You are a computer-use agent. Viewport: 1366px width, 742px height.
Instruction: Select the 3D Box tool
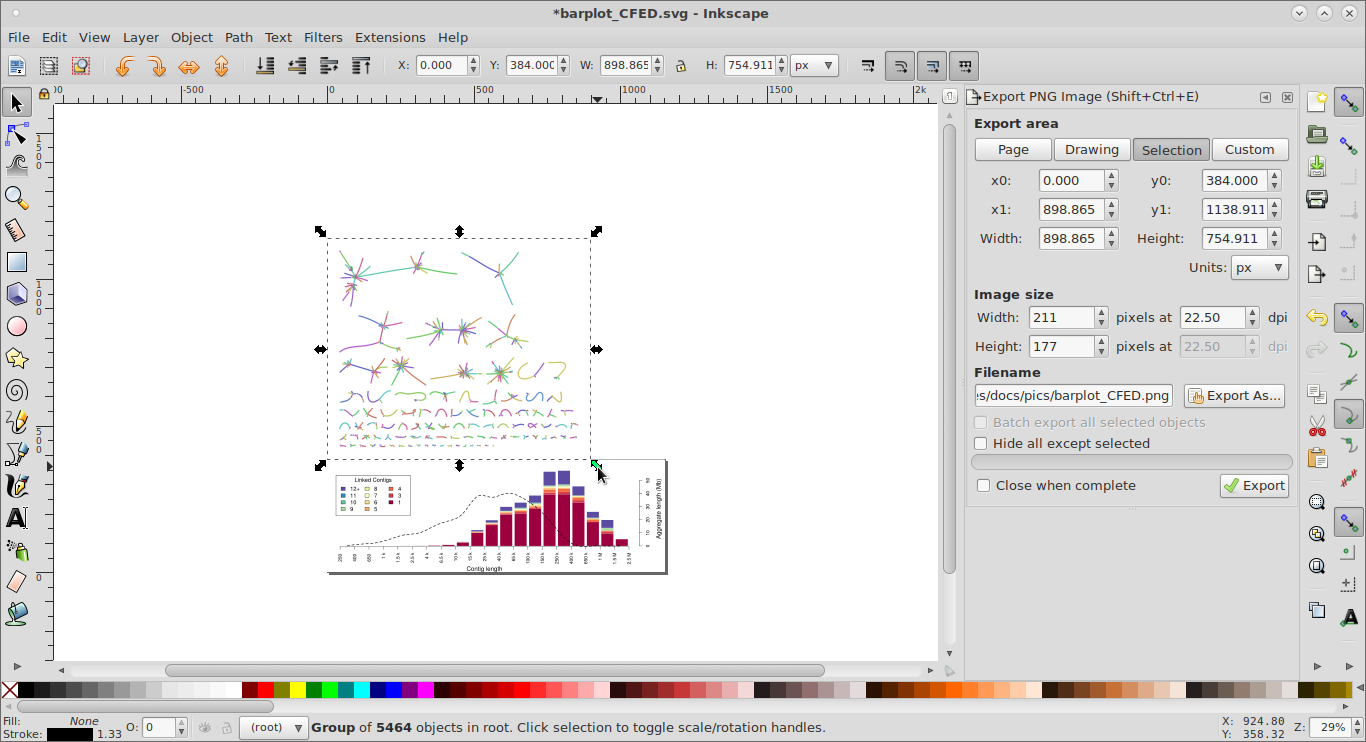pyautogui.click(x=17, y=294)
